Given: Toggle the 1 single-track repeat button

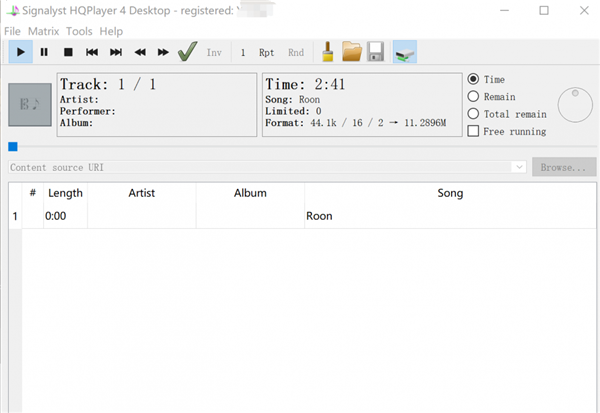Looking at the screenshot, I should pos(243,52).
